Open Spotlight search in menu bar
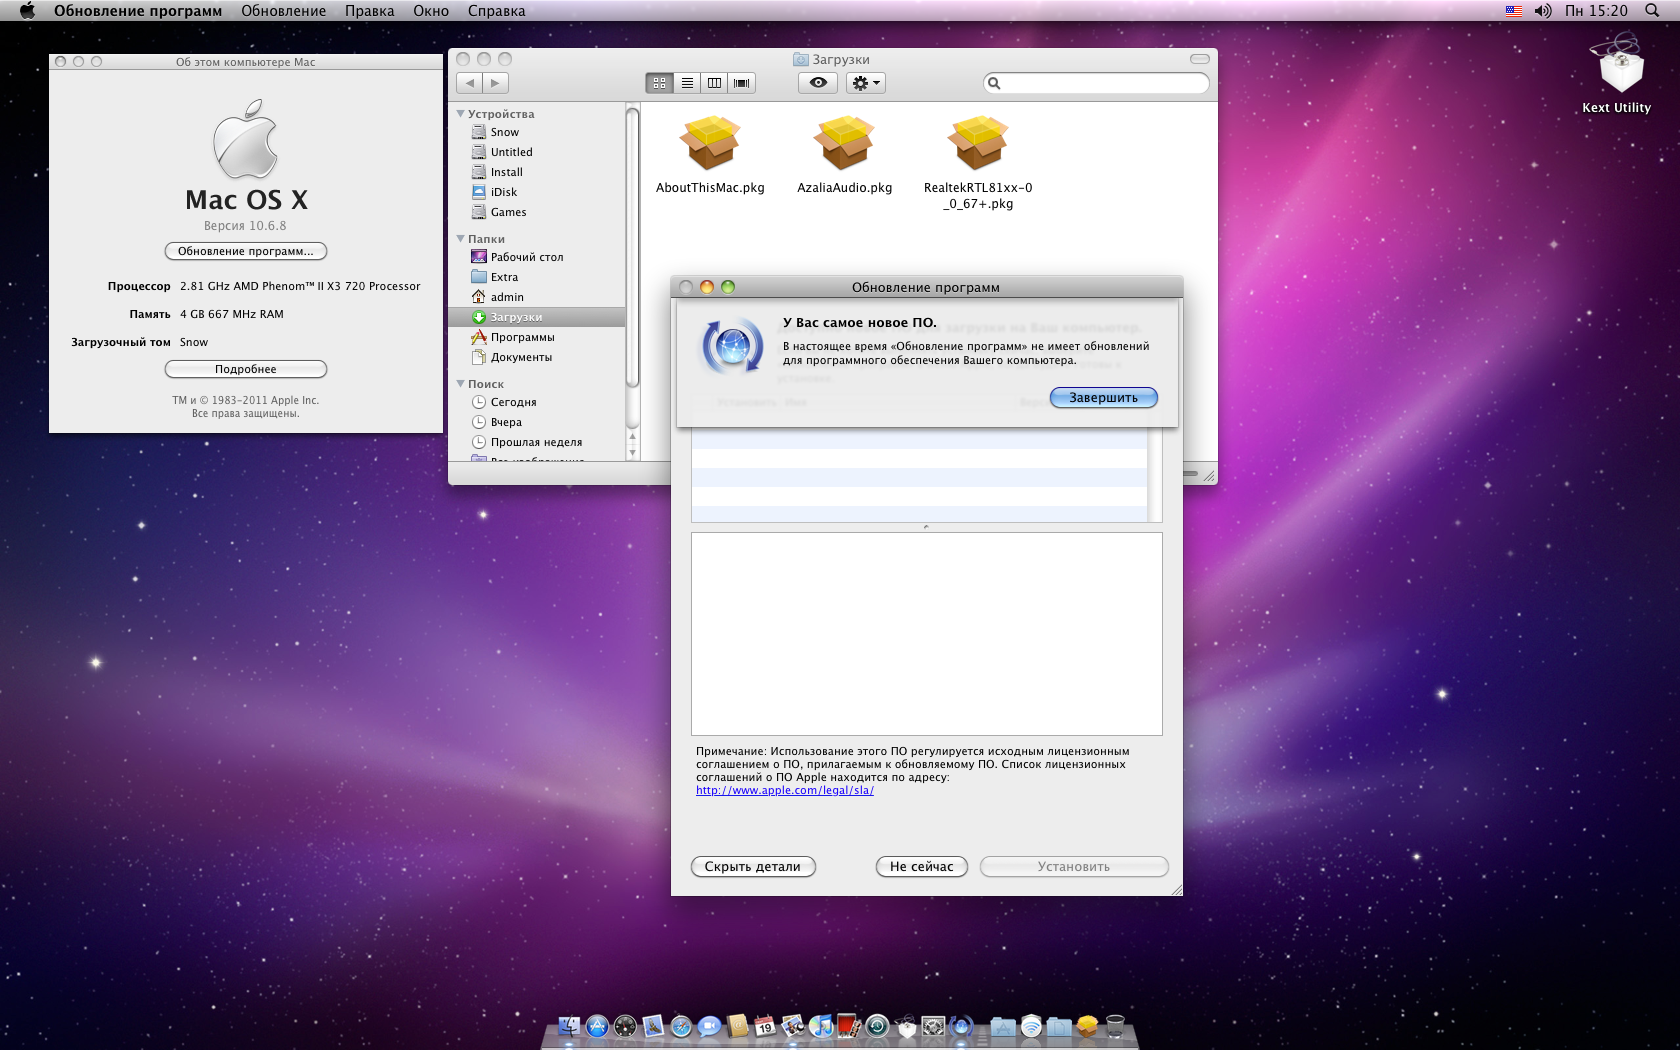1680x1050 pixels. (1652, 11)
